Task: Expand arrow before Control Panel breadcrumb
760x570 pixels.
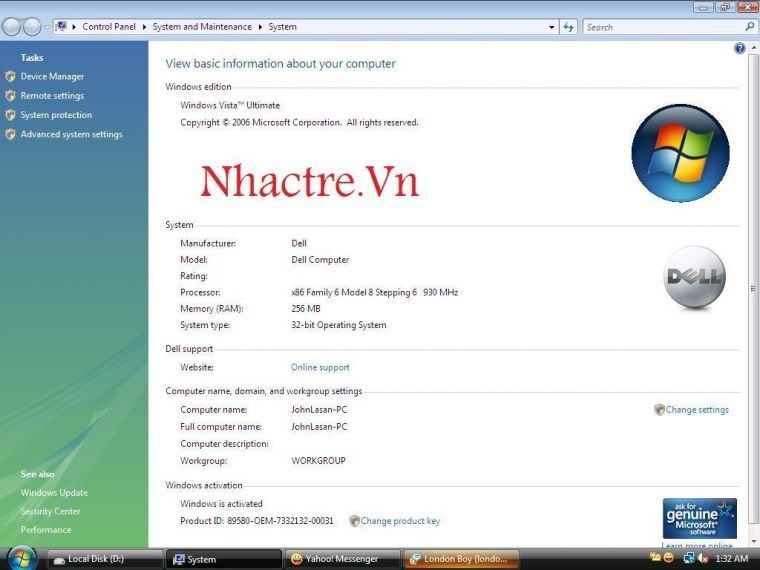Action: point(74,27)
